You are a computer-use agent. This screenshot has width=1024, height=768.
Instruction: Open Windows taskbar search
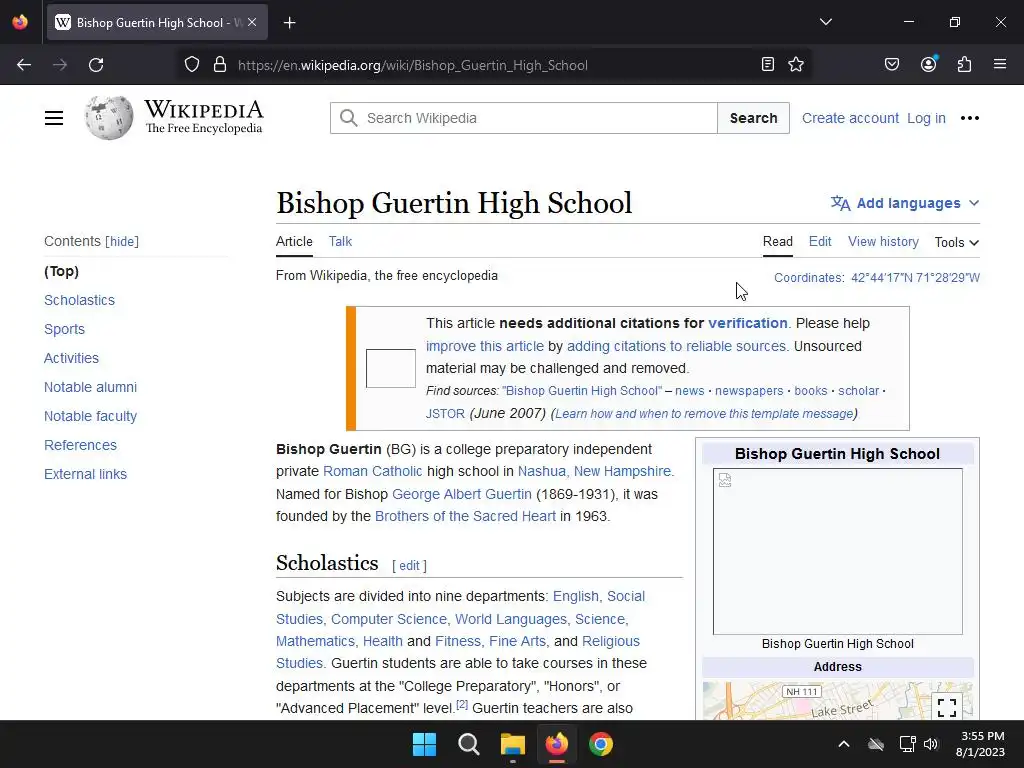coord(468,744)
